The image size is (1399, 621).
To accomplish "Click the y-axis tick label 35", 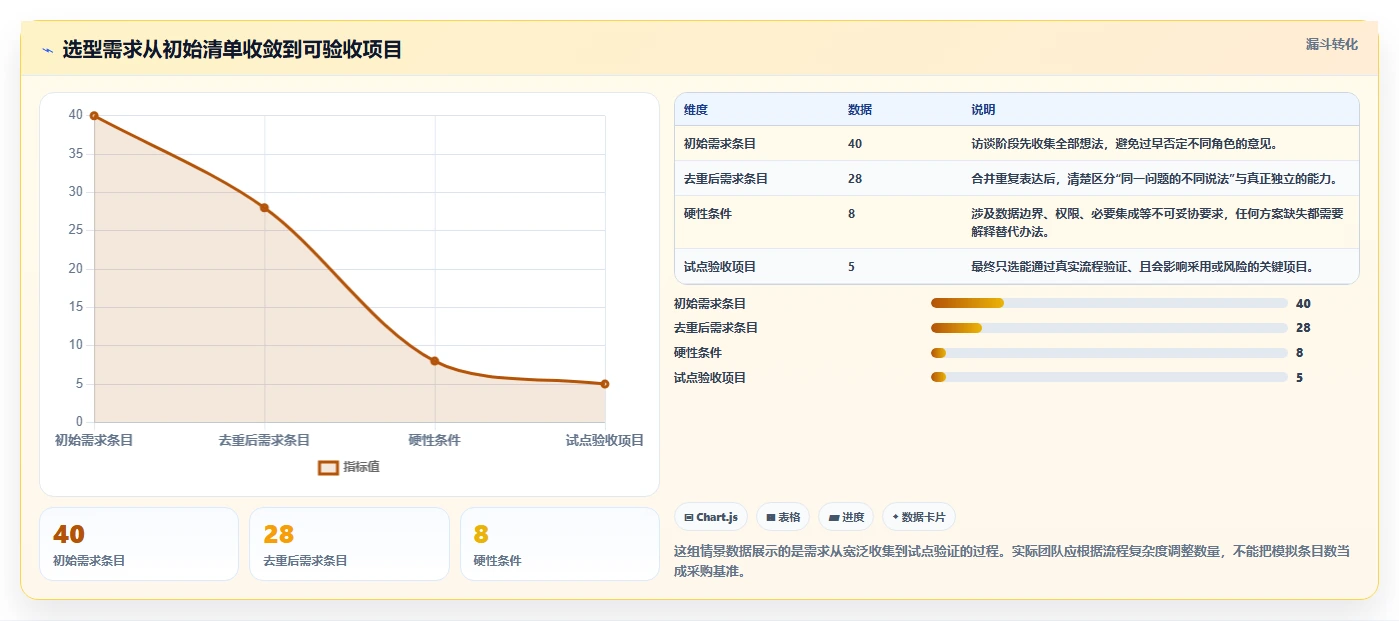I will click(76, 154).
